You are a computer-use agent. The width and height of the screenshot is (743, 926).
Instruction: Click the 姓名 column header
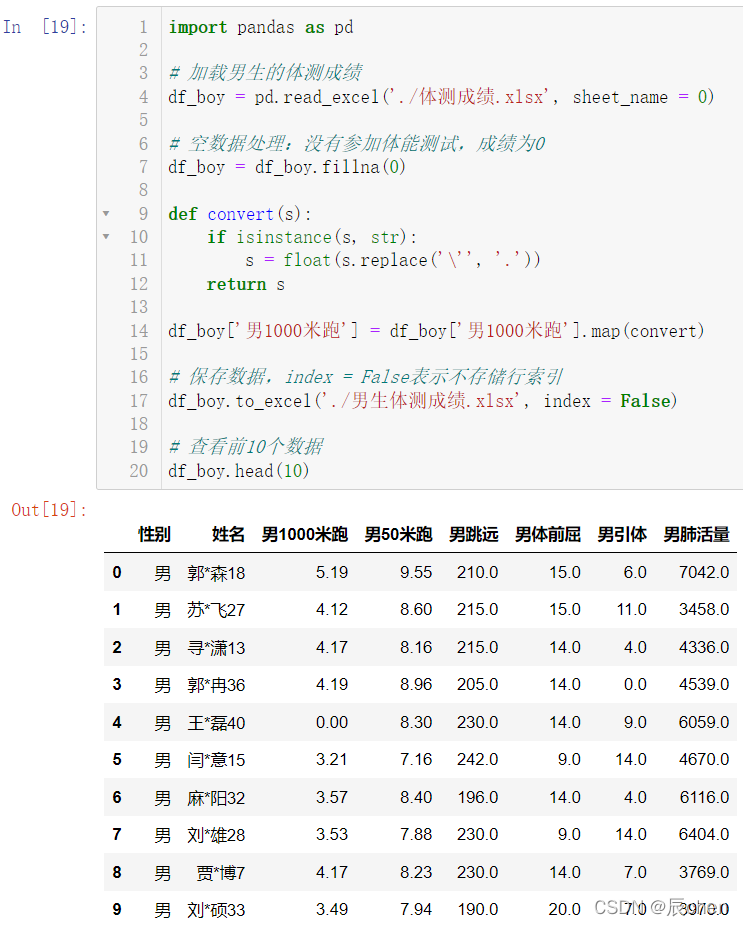(x=228, y=534)
